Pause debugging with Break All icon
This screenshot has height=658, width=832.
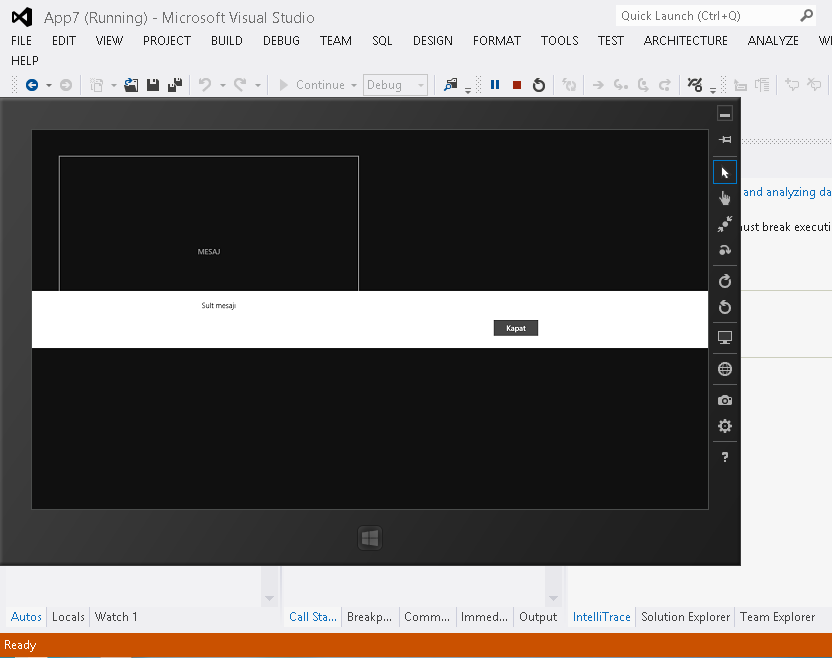click(495, 85)
